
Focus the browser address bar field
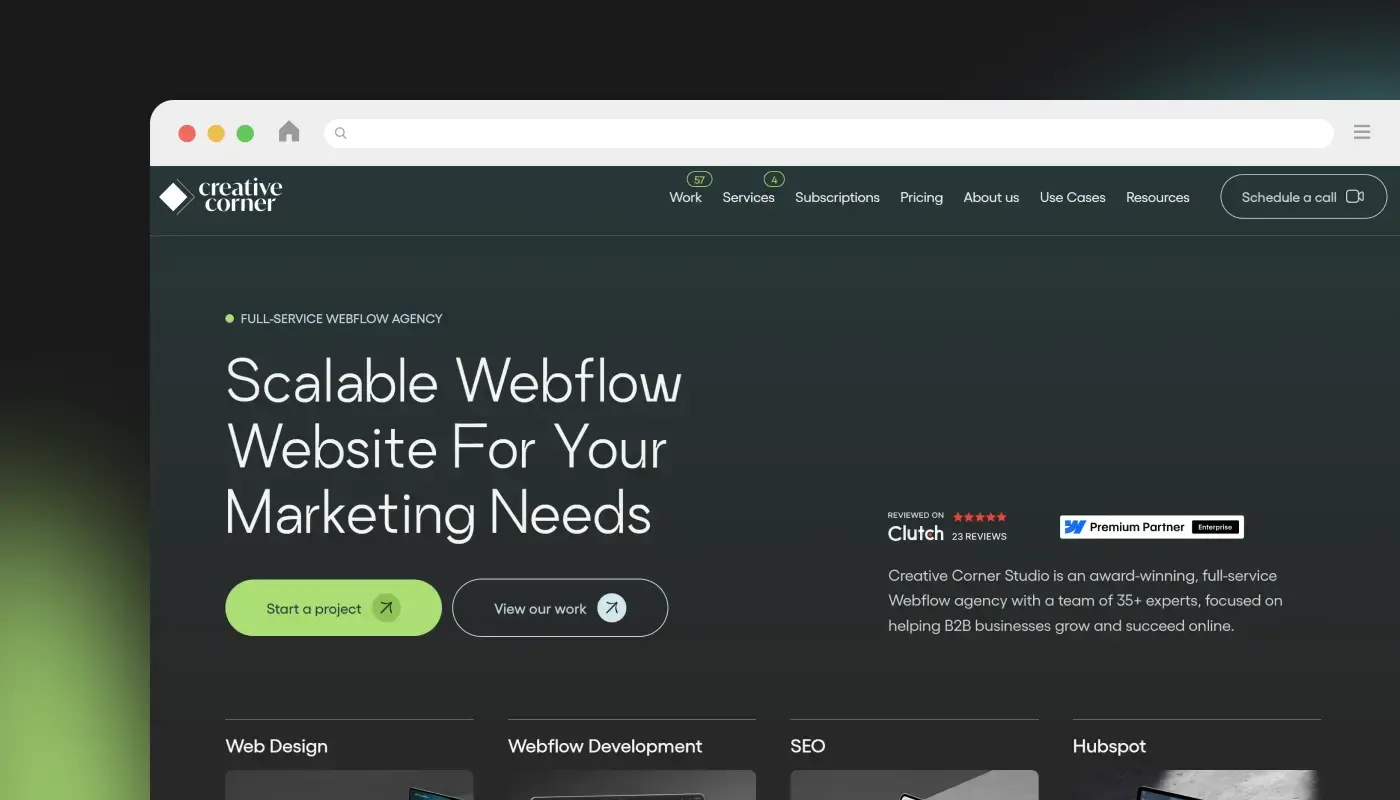tap(829, 133)
